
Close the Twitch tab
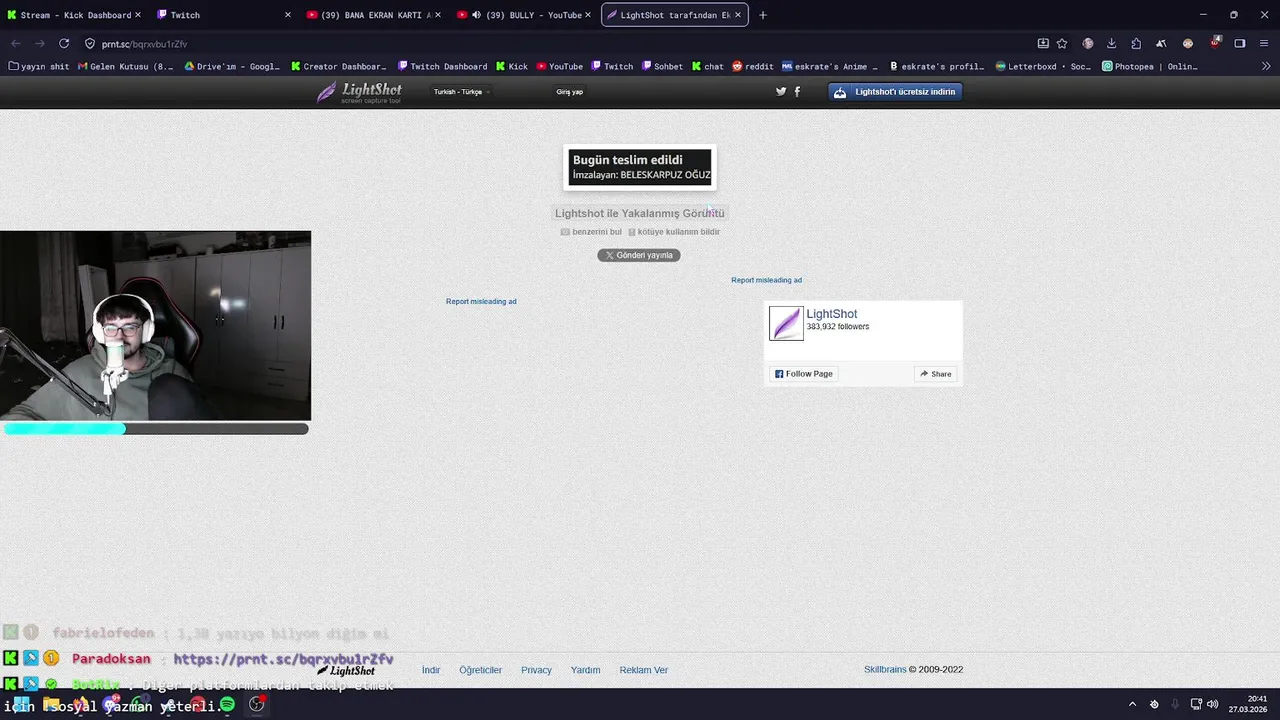[288, 15]
